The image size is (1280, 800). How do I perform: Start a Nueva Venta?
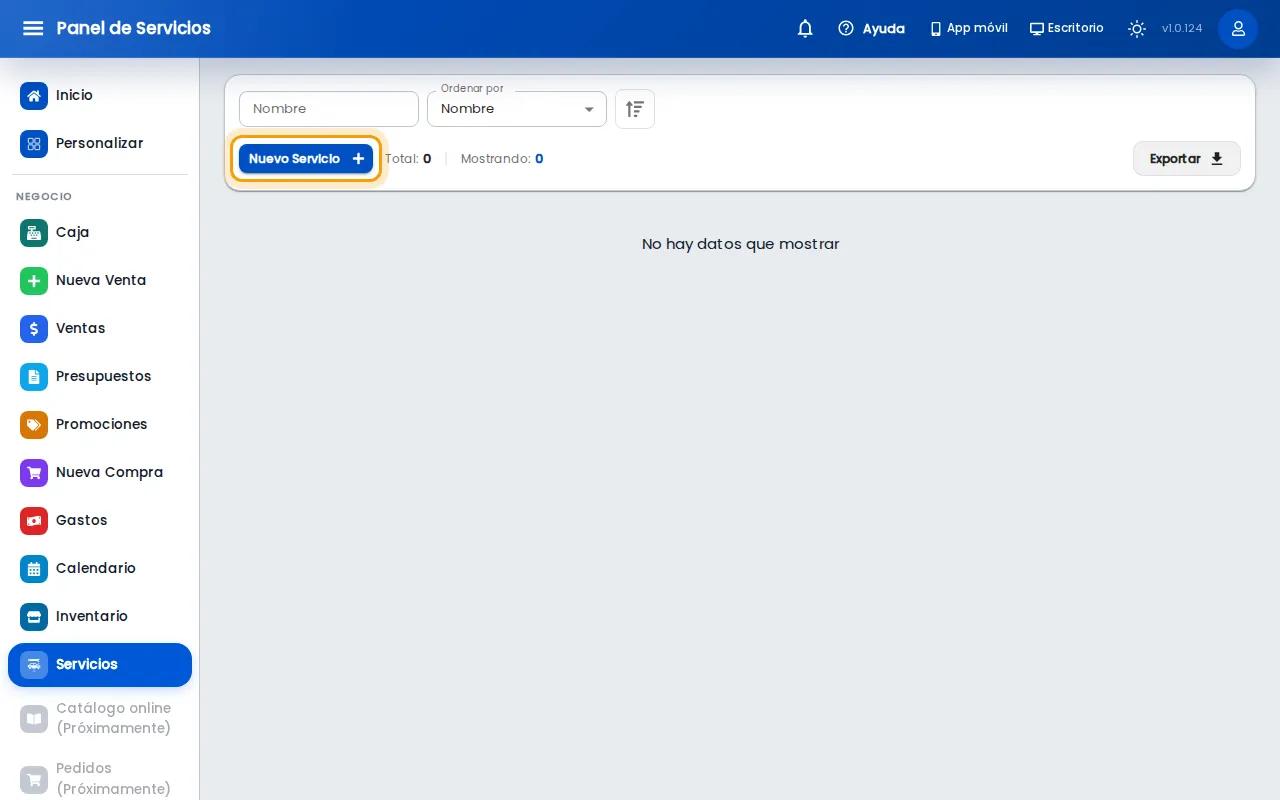pos(100,280)
